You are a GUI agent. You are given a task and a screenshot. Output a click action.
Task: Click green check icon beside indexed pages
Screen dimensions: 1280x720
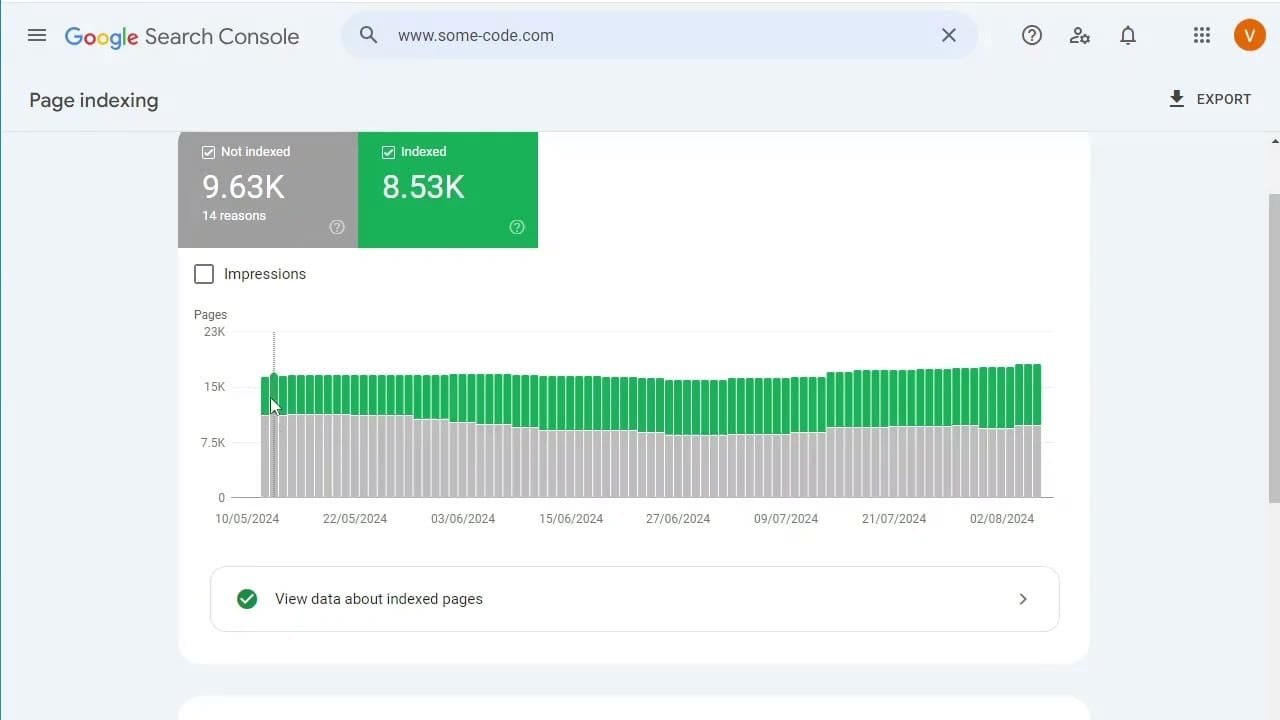pos(247,599)
